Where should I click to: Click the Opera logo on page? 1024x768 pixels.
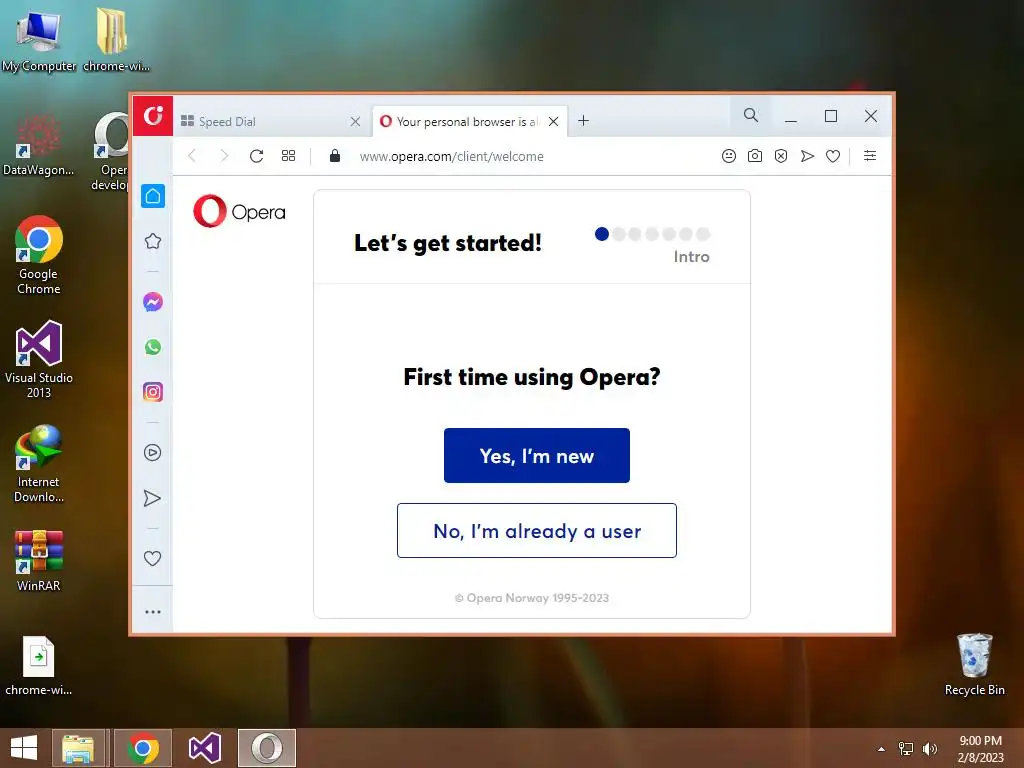point(239,211)
